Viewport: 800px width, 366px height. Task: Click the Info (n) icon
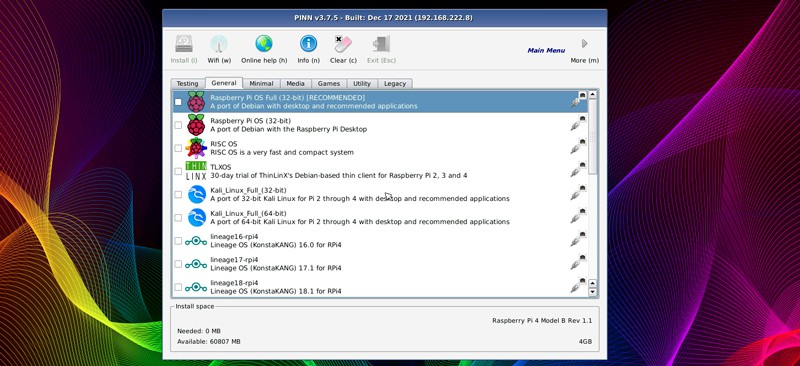308,44
